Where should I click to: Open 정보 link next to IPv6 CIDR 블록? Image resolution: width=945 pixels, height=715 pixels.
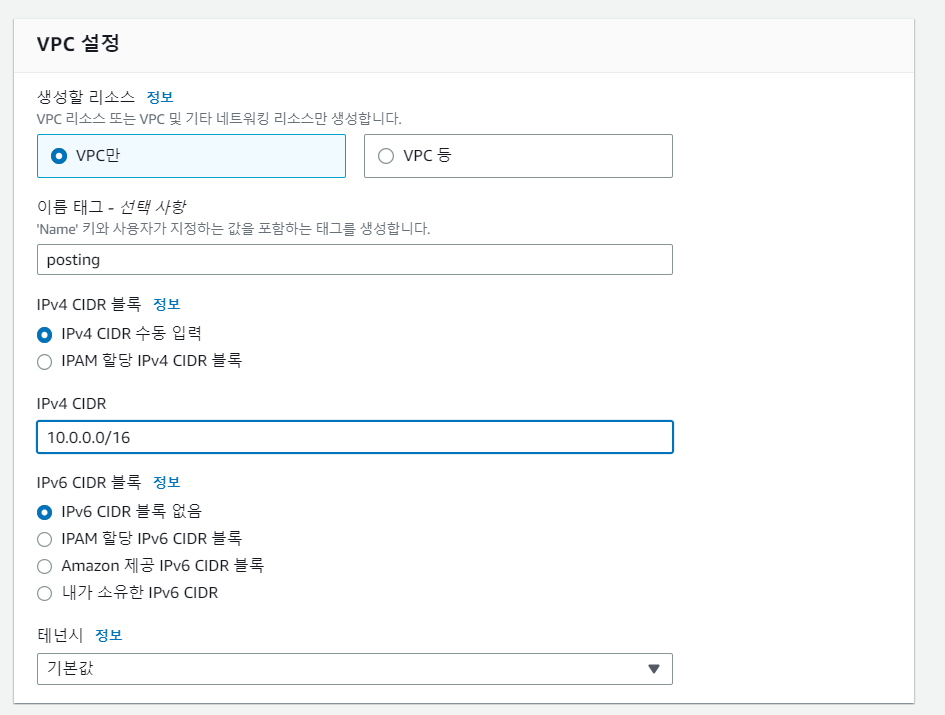click(166, 482)
